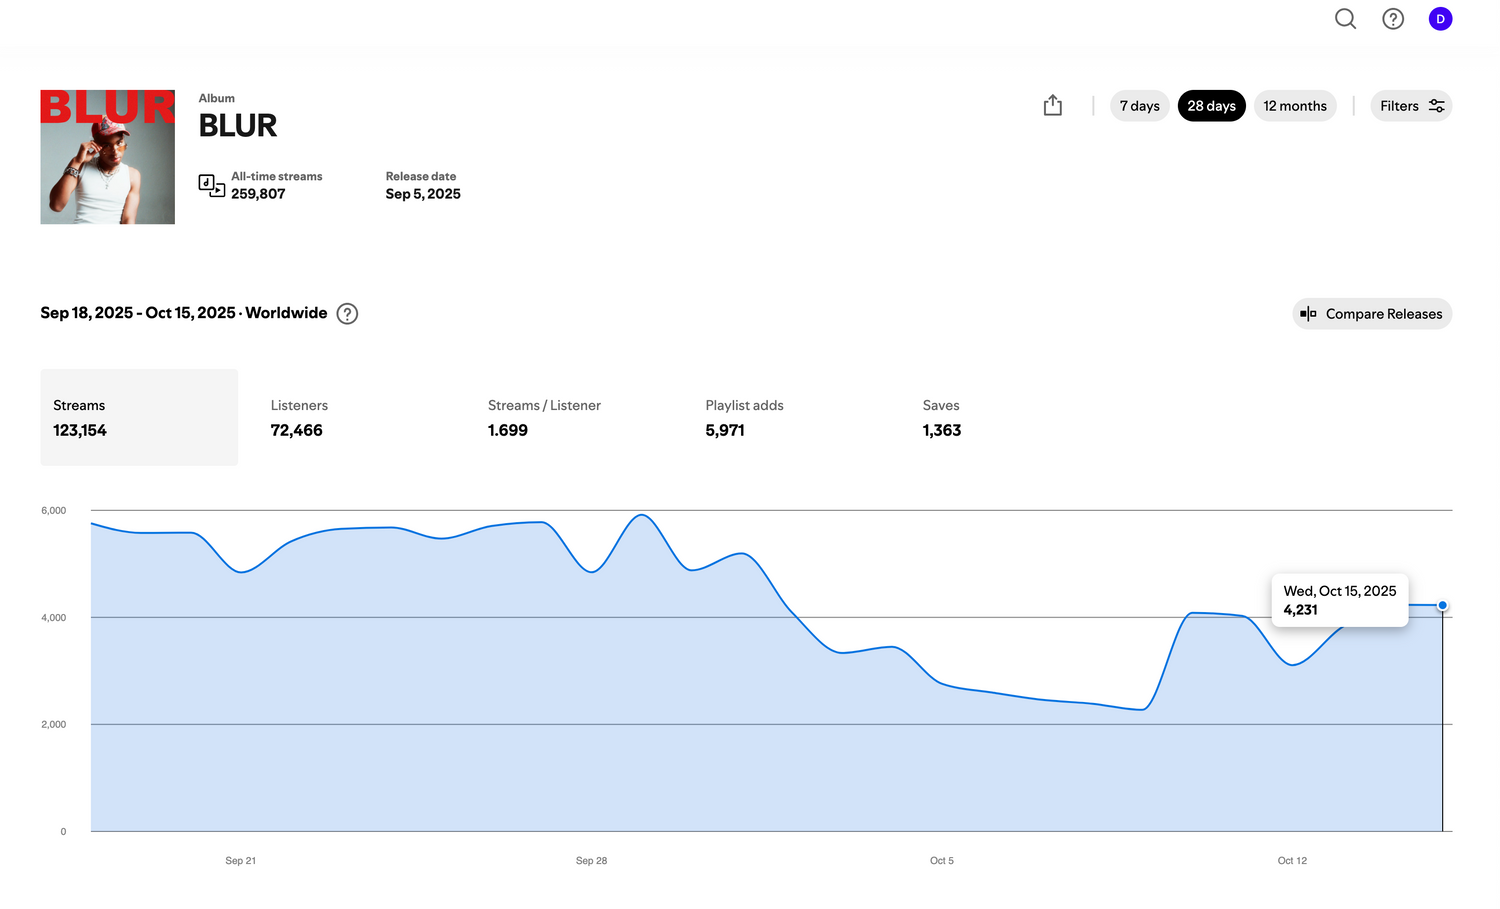
Task: Show the Streams / Listener metric
Action: click(x=544, y=418)
